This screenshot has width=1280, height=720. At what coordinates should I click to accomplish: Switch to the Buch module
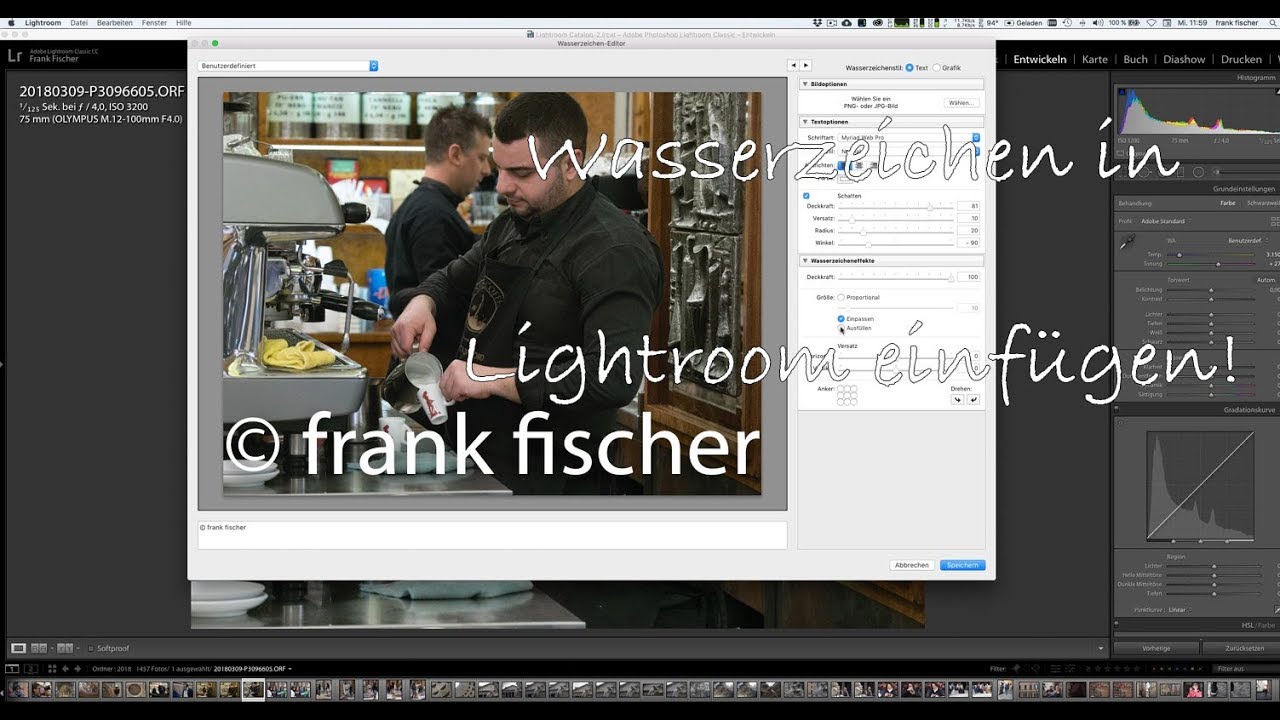1135,59
